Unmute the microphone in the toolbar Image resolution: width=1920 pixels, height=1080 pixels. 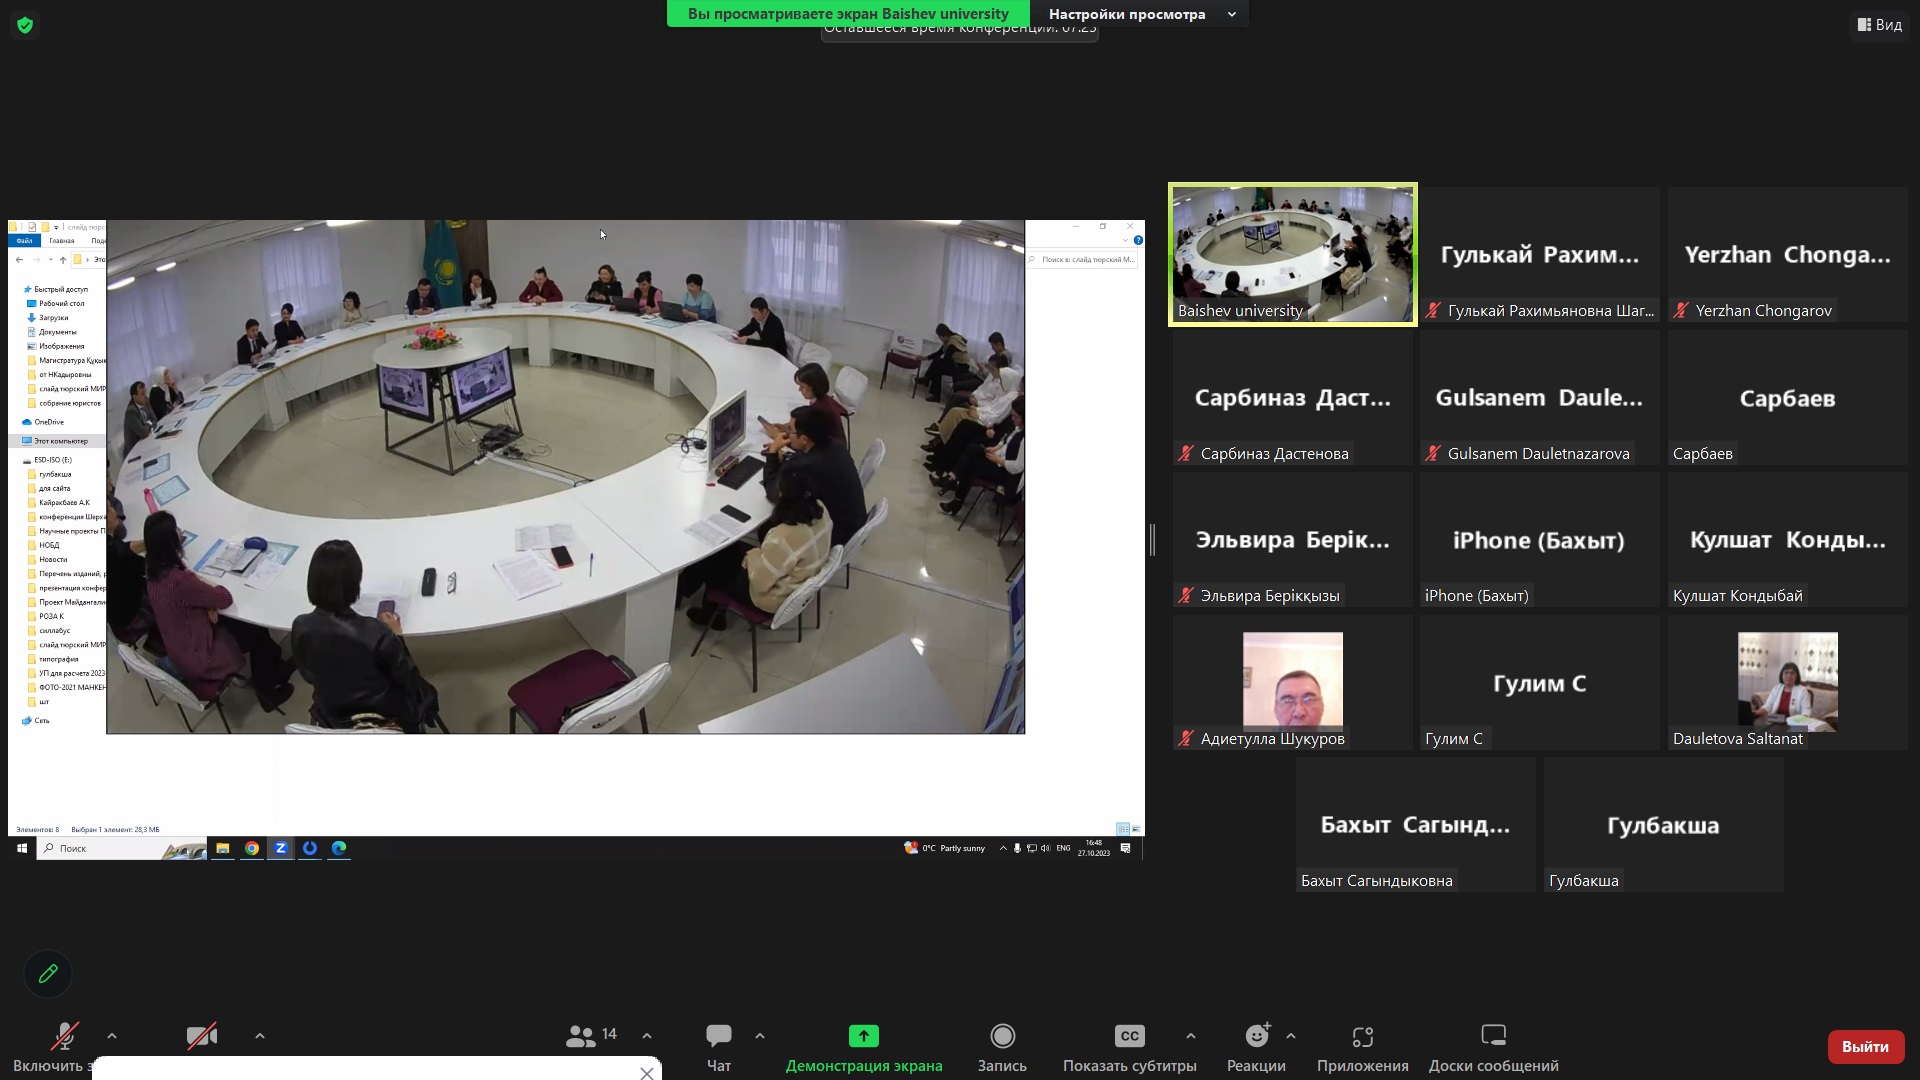(65, 1037)
